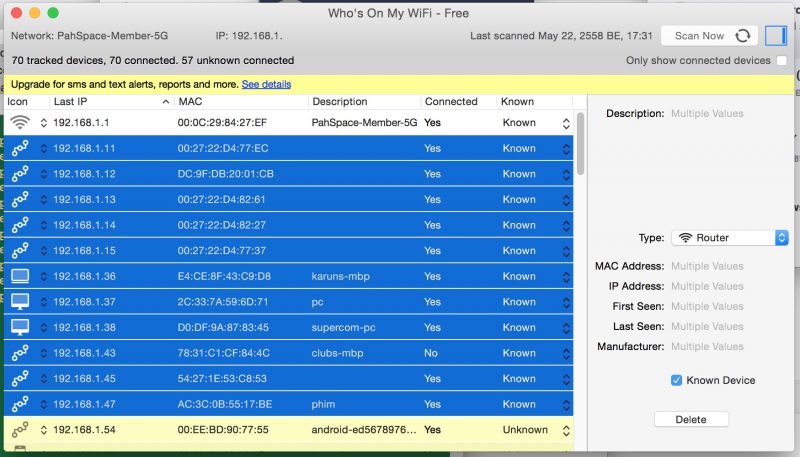The height and width of the screenshot is (457, 800).
Task: Click the Wi-Fi router icon for 192.168.1.1
Action: click(20, 123)
